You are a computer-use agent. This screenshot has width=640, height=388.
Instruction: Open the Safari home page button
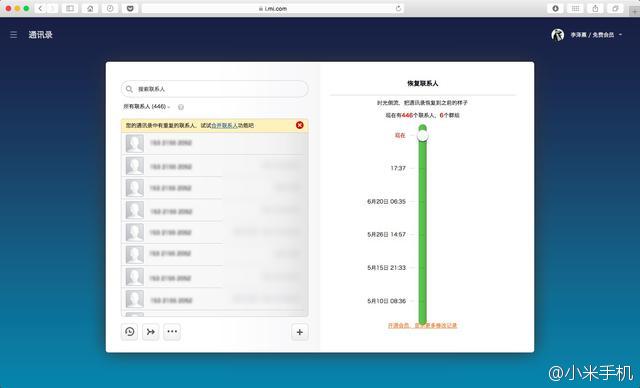coord(90,8)
